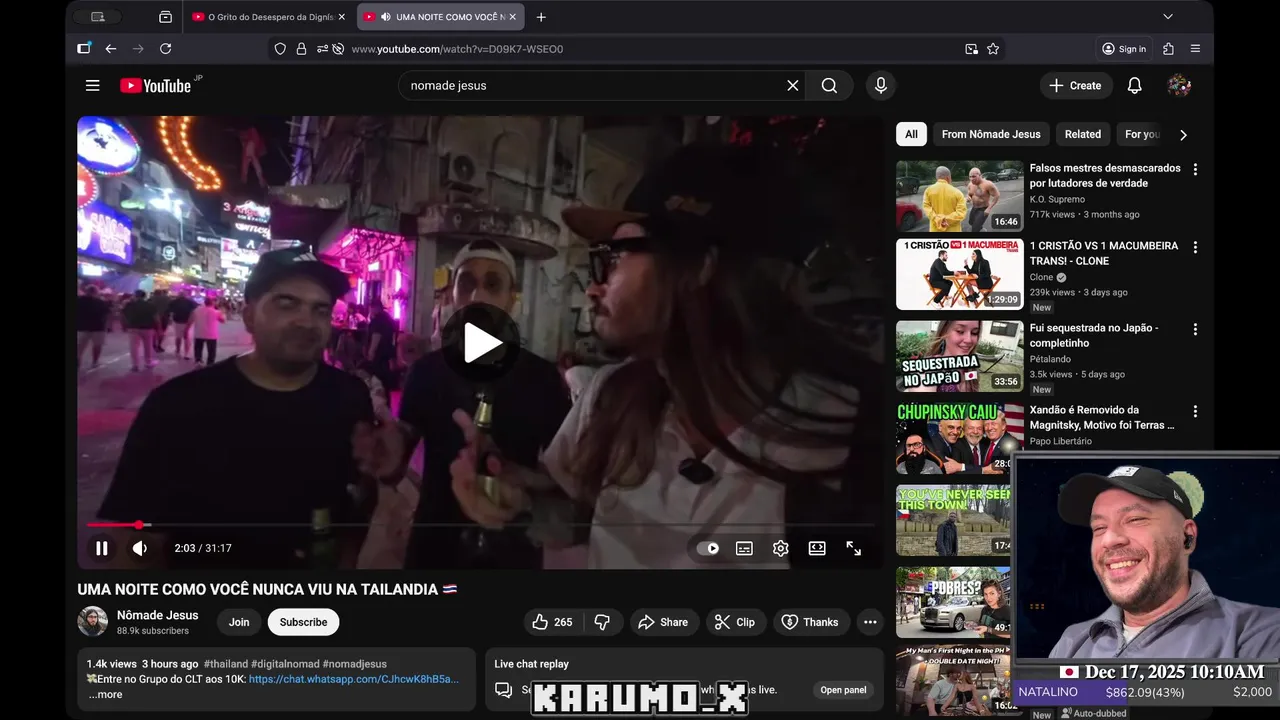
Task: Go back in browser history
Action: click(111, 49)
